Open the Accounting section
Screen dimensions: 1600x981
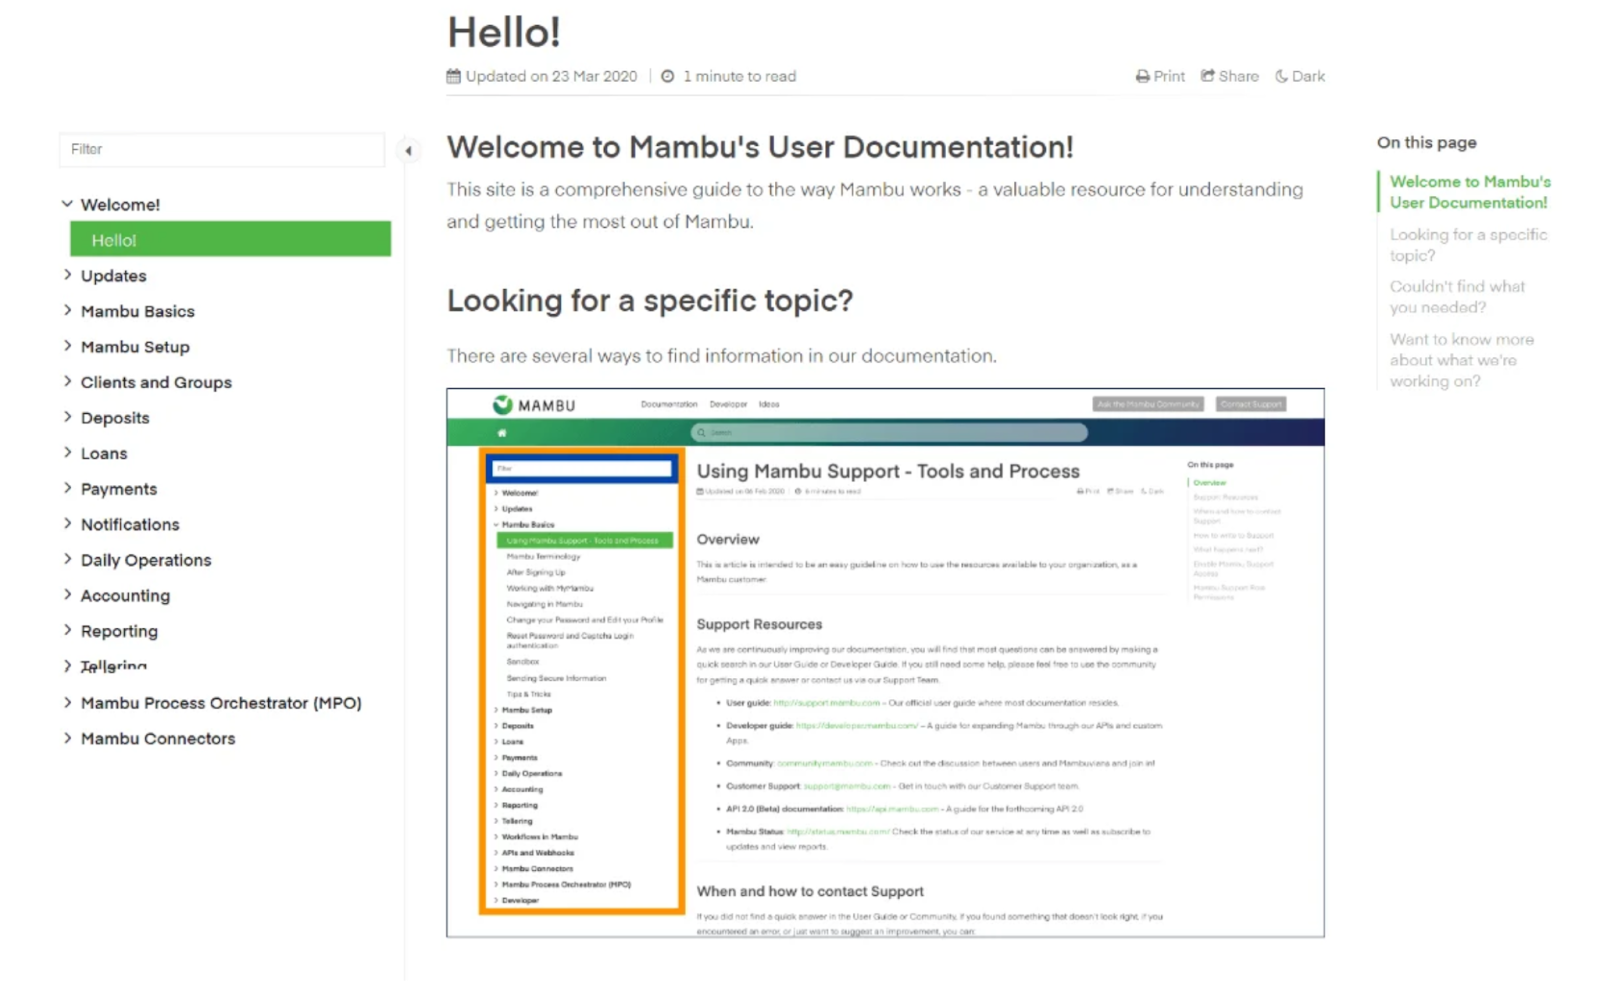[125, 596]
